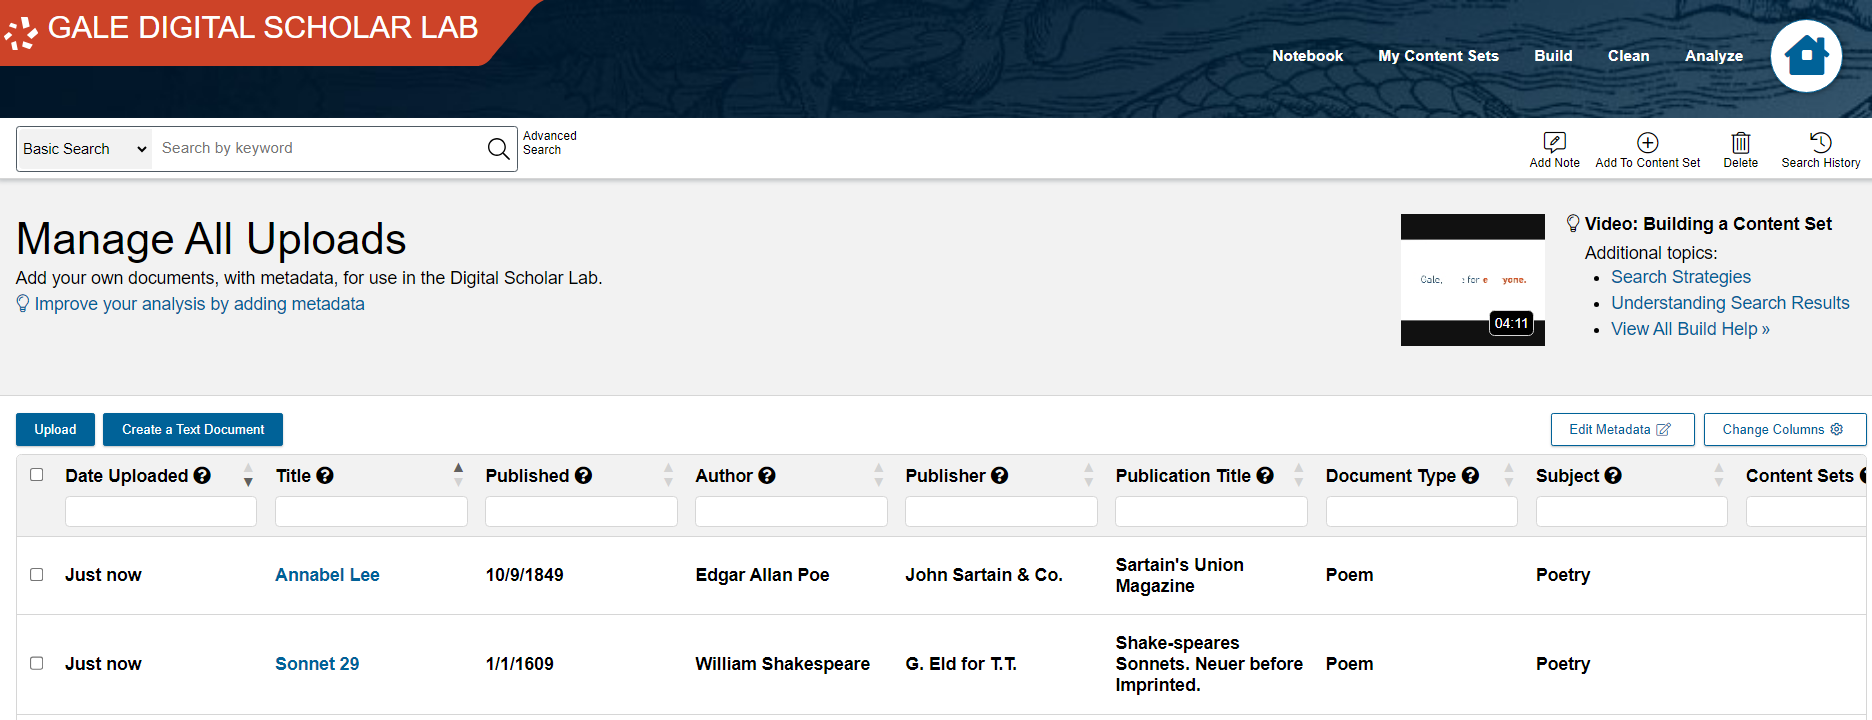The height and width of the screenshot is (720, 1872).
Task: Open Improve your analysis metadata link
Action: click(x=199, y=304)
